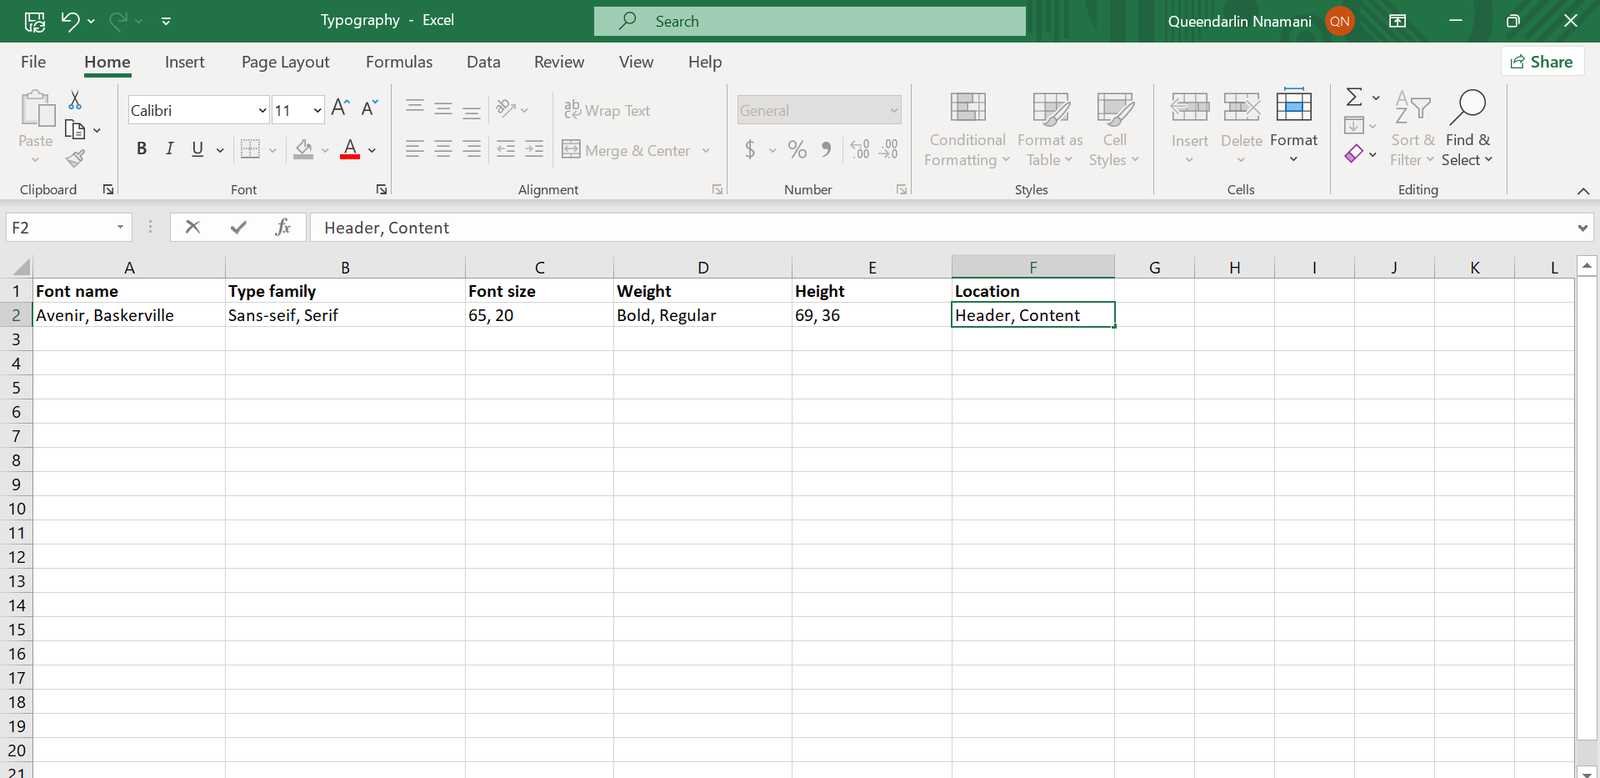Image resolution: width=1600 pixels, height=778 pixels.
Task: Click the Increase Indent icon
Action: [535, 149]
